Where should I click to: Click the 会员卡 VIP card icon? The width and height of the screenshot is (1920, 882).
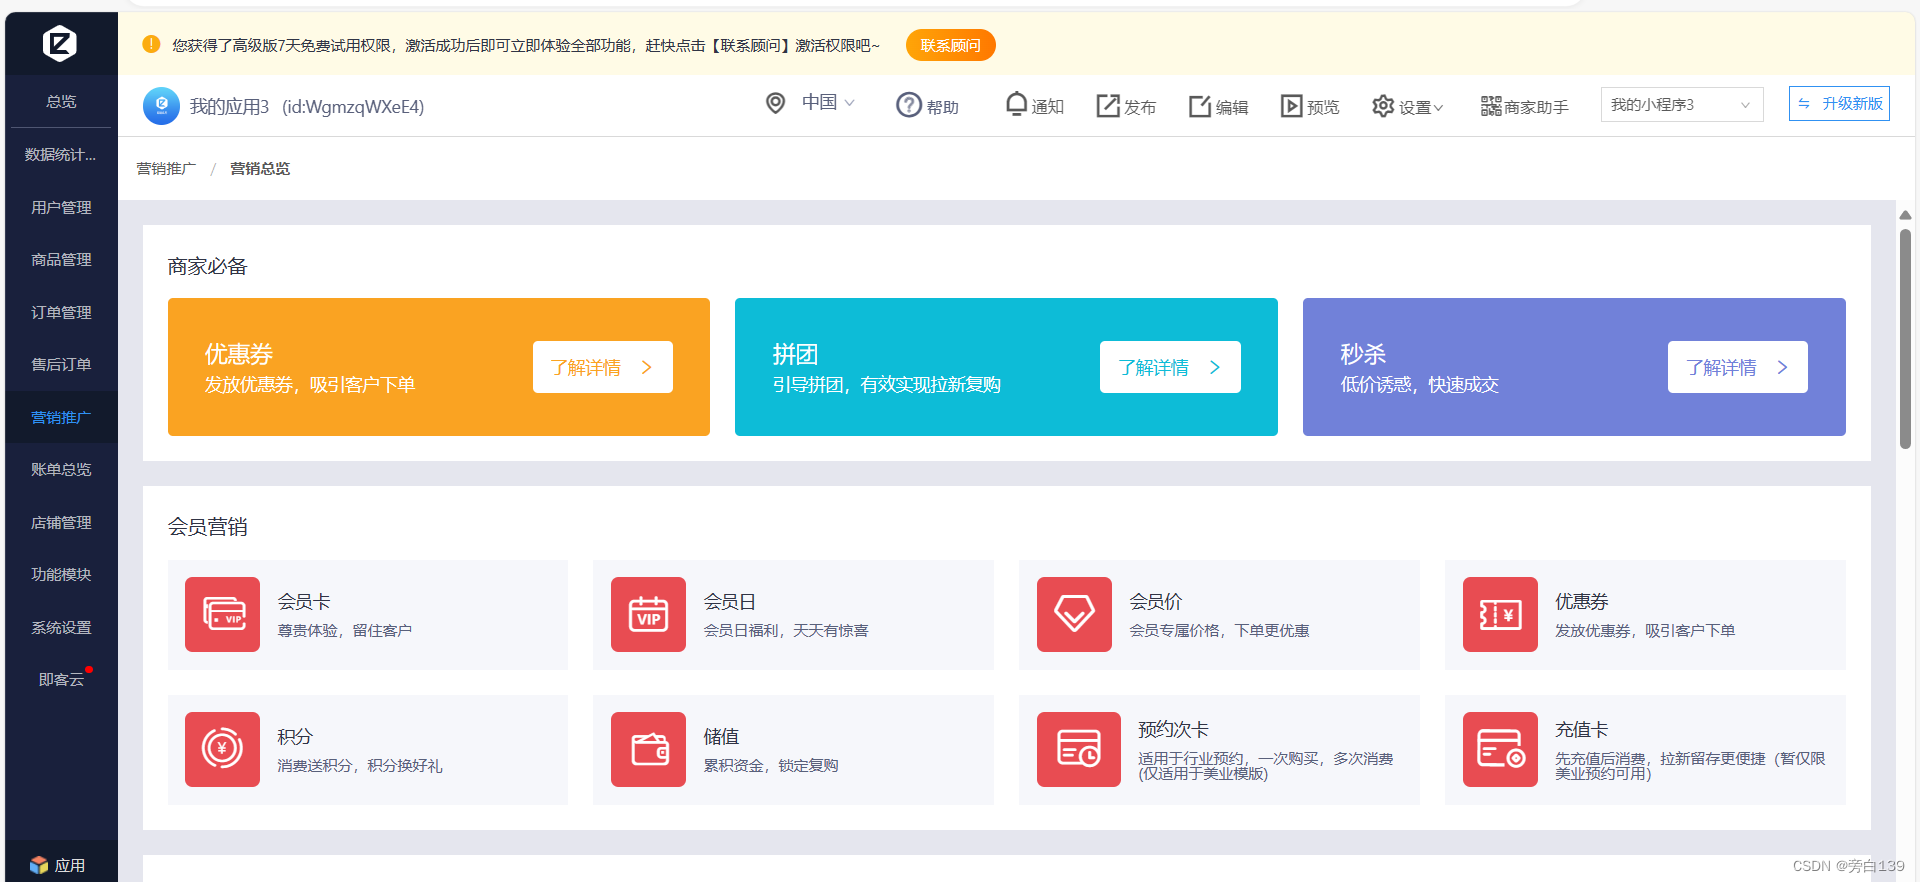click(222, 614)
